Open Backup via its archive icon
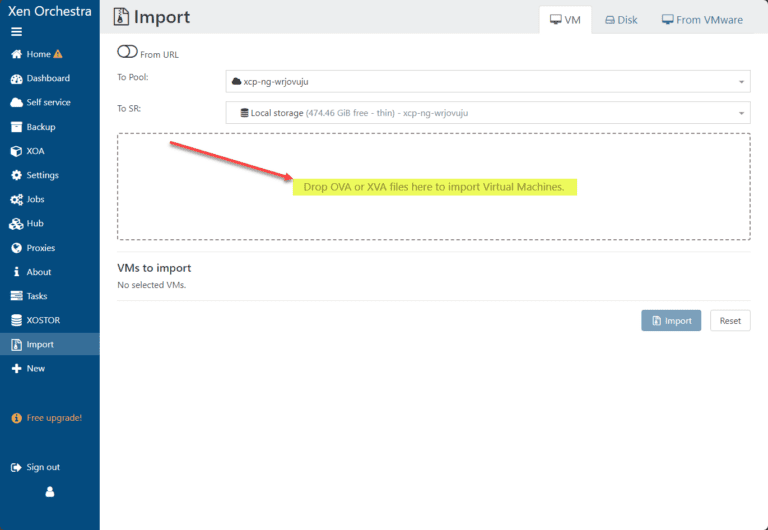This screenshot has width=768, height=530. tap(17, 127)
